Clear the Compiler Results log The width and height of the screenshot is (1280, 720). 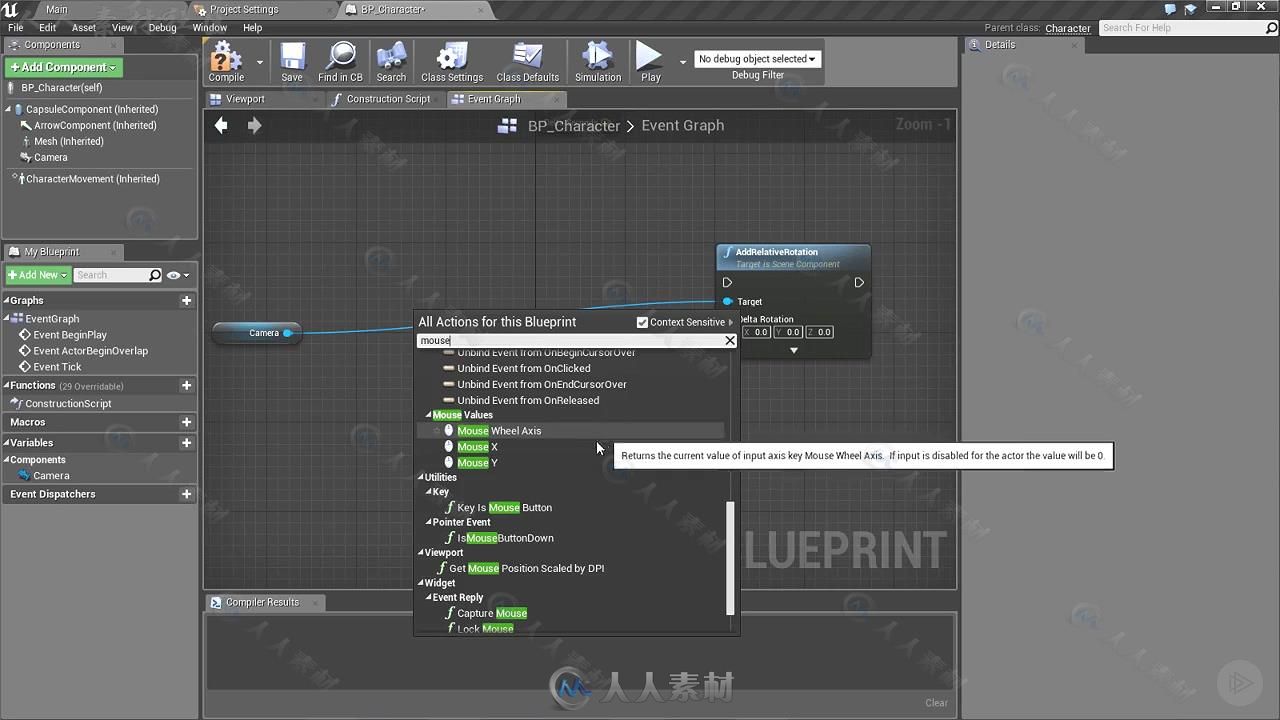point(936,703)
